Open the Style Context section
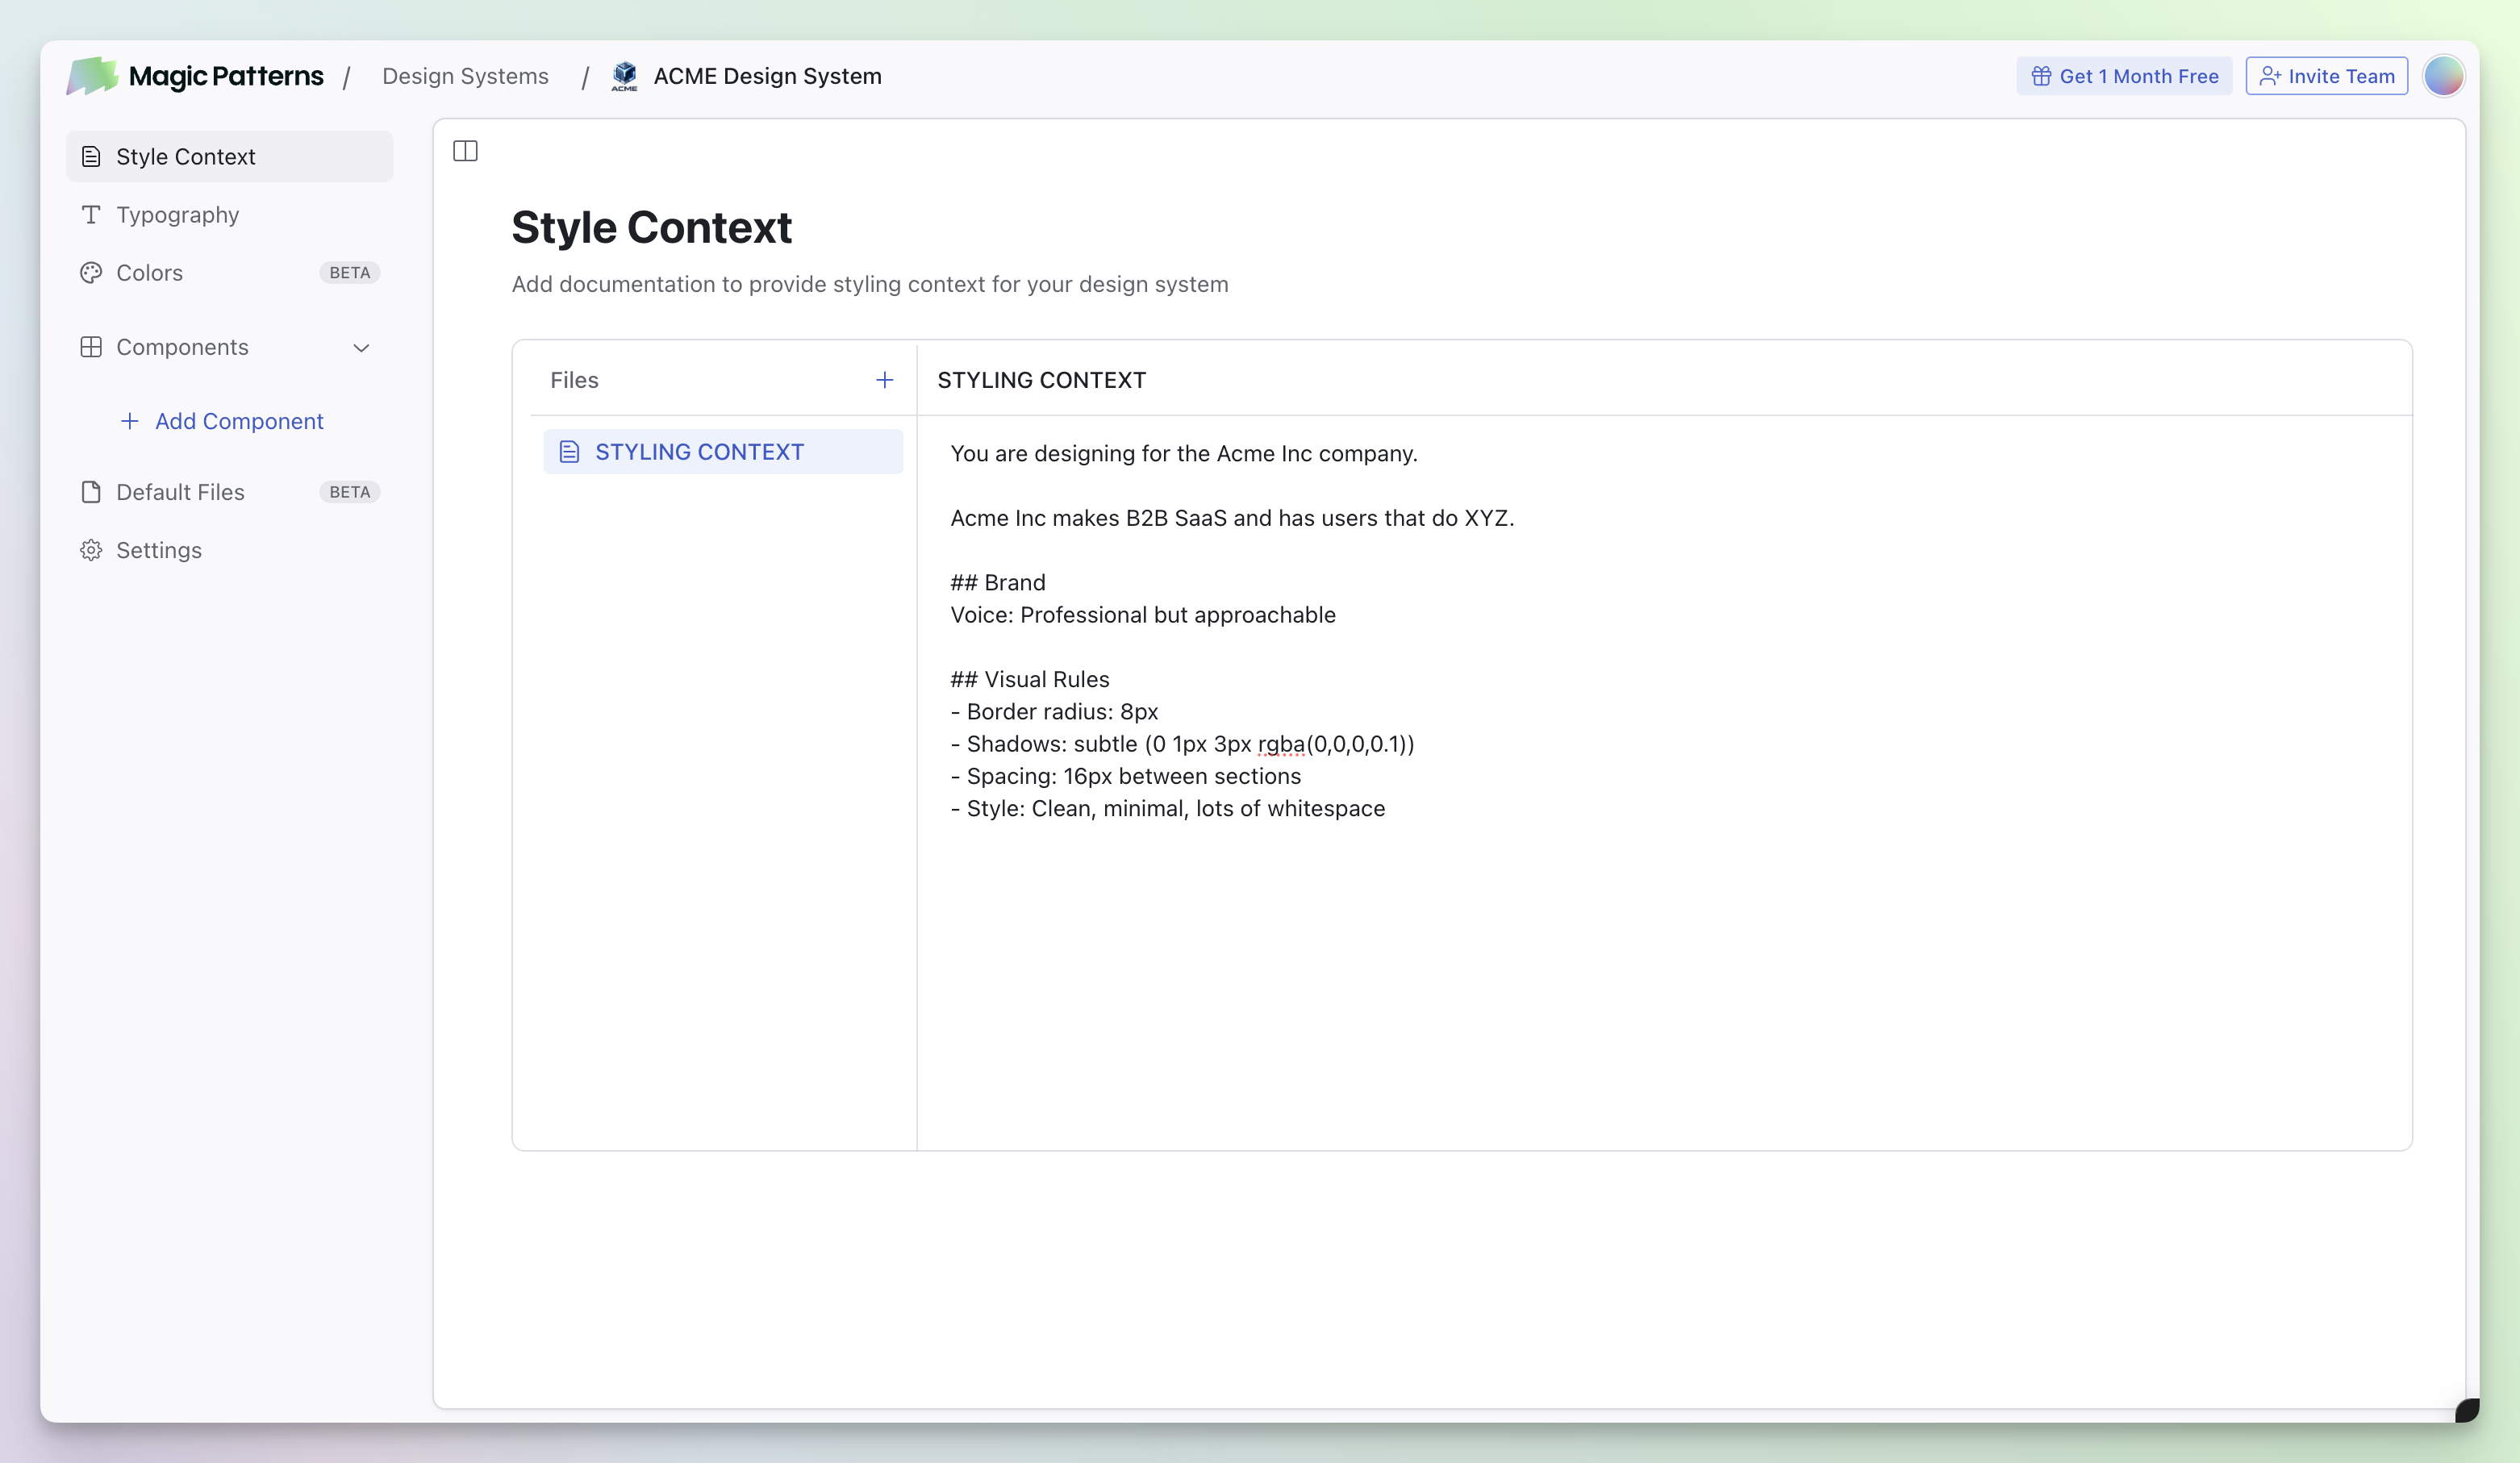The width and height of the screenshot is (2520, 1463). pos(185,157)
